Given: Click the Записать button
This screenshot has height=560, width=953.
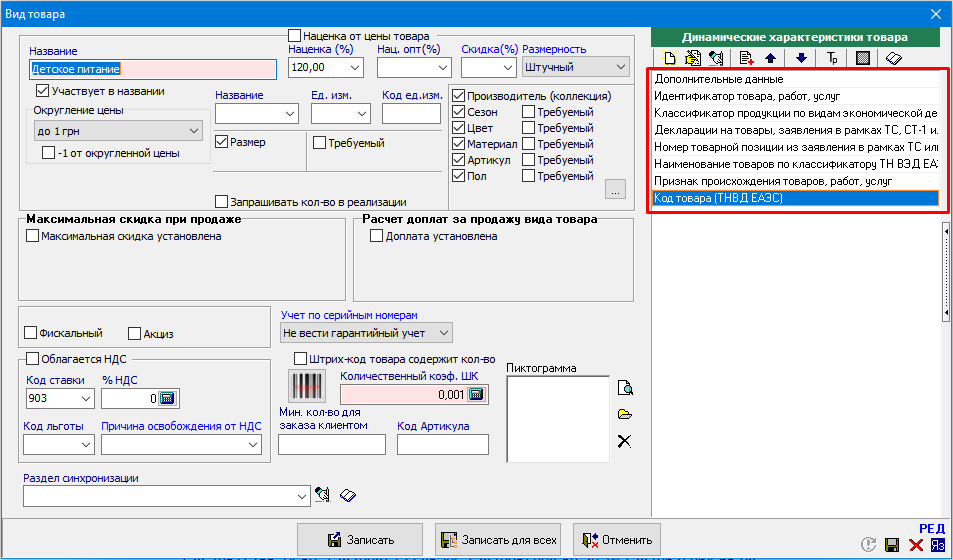Looking at the screenshot, I should [x=360, y=539].
